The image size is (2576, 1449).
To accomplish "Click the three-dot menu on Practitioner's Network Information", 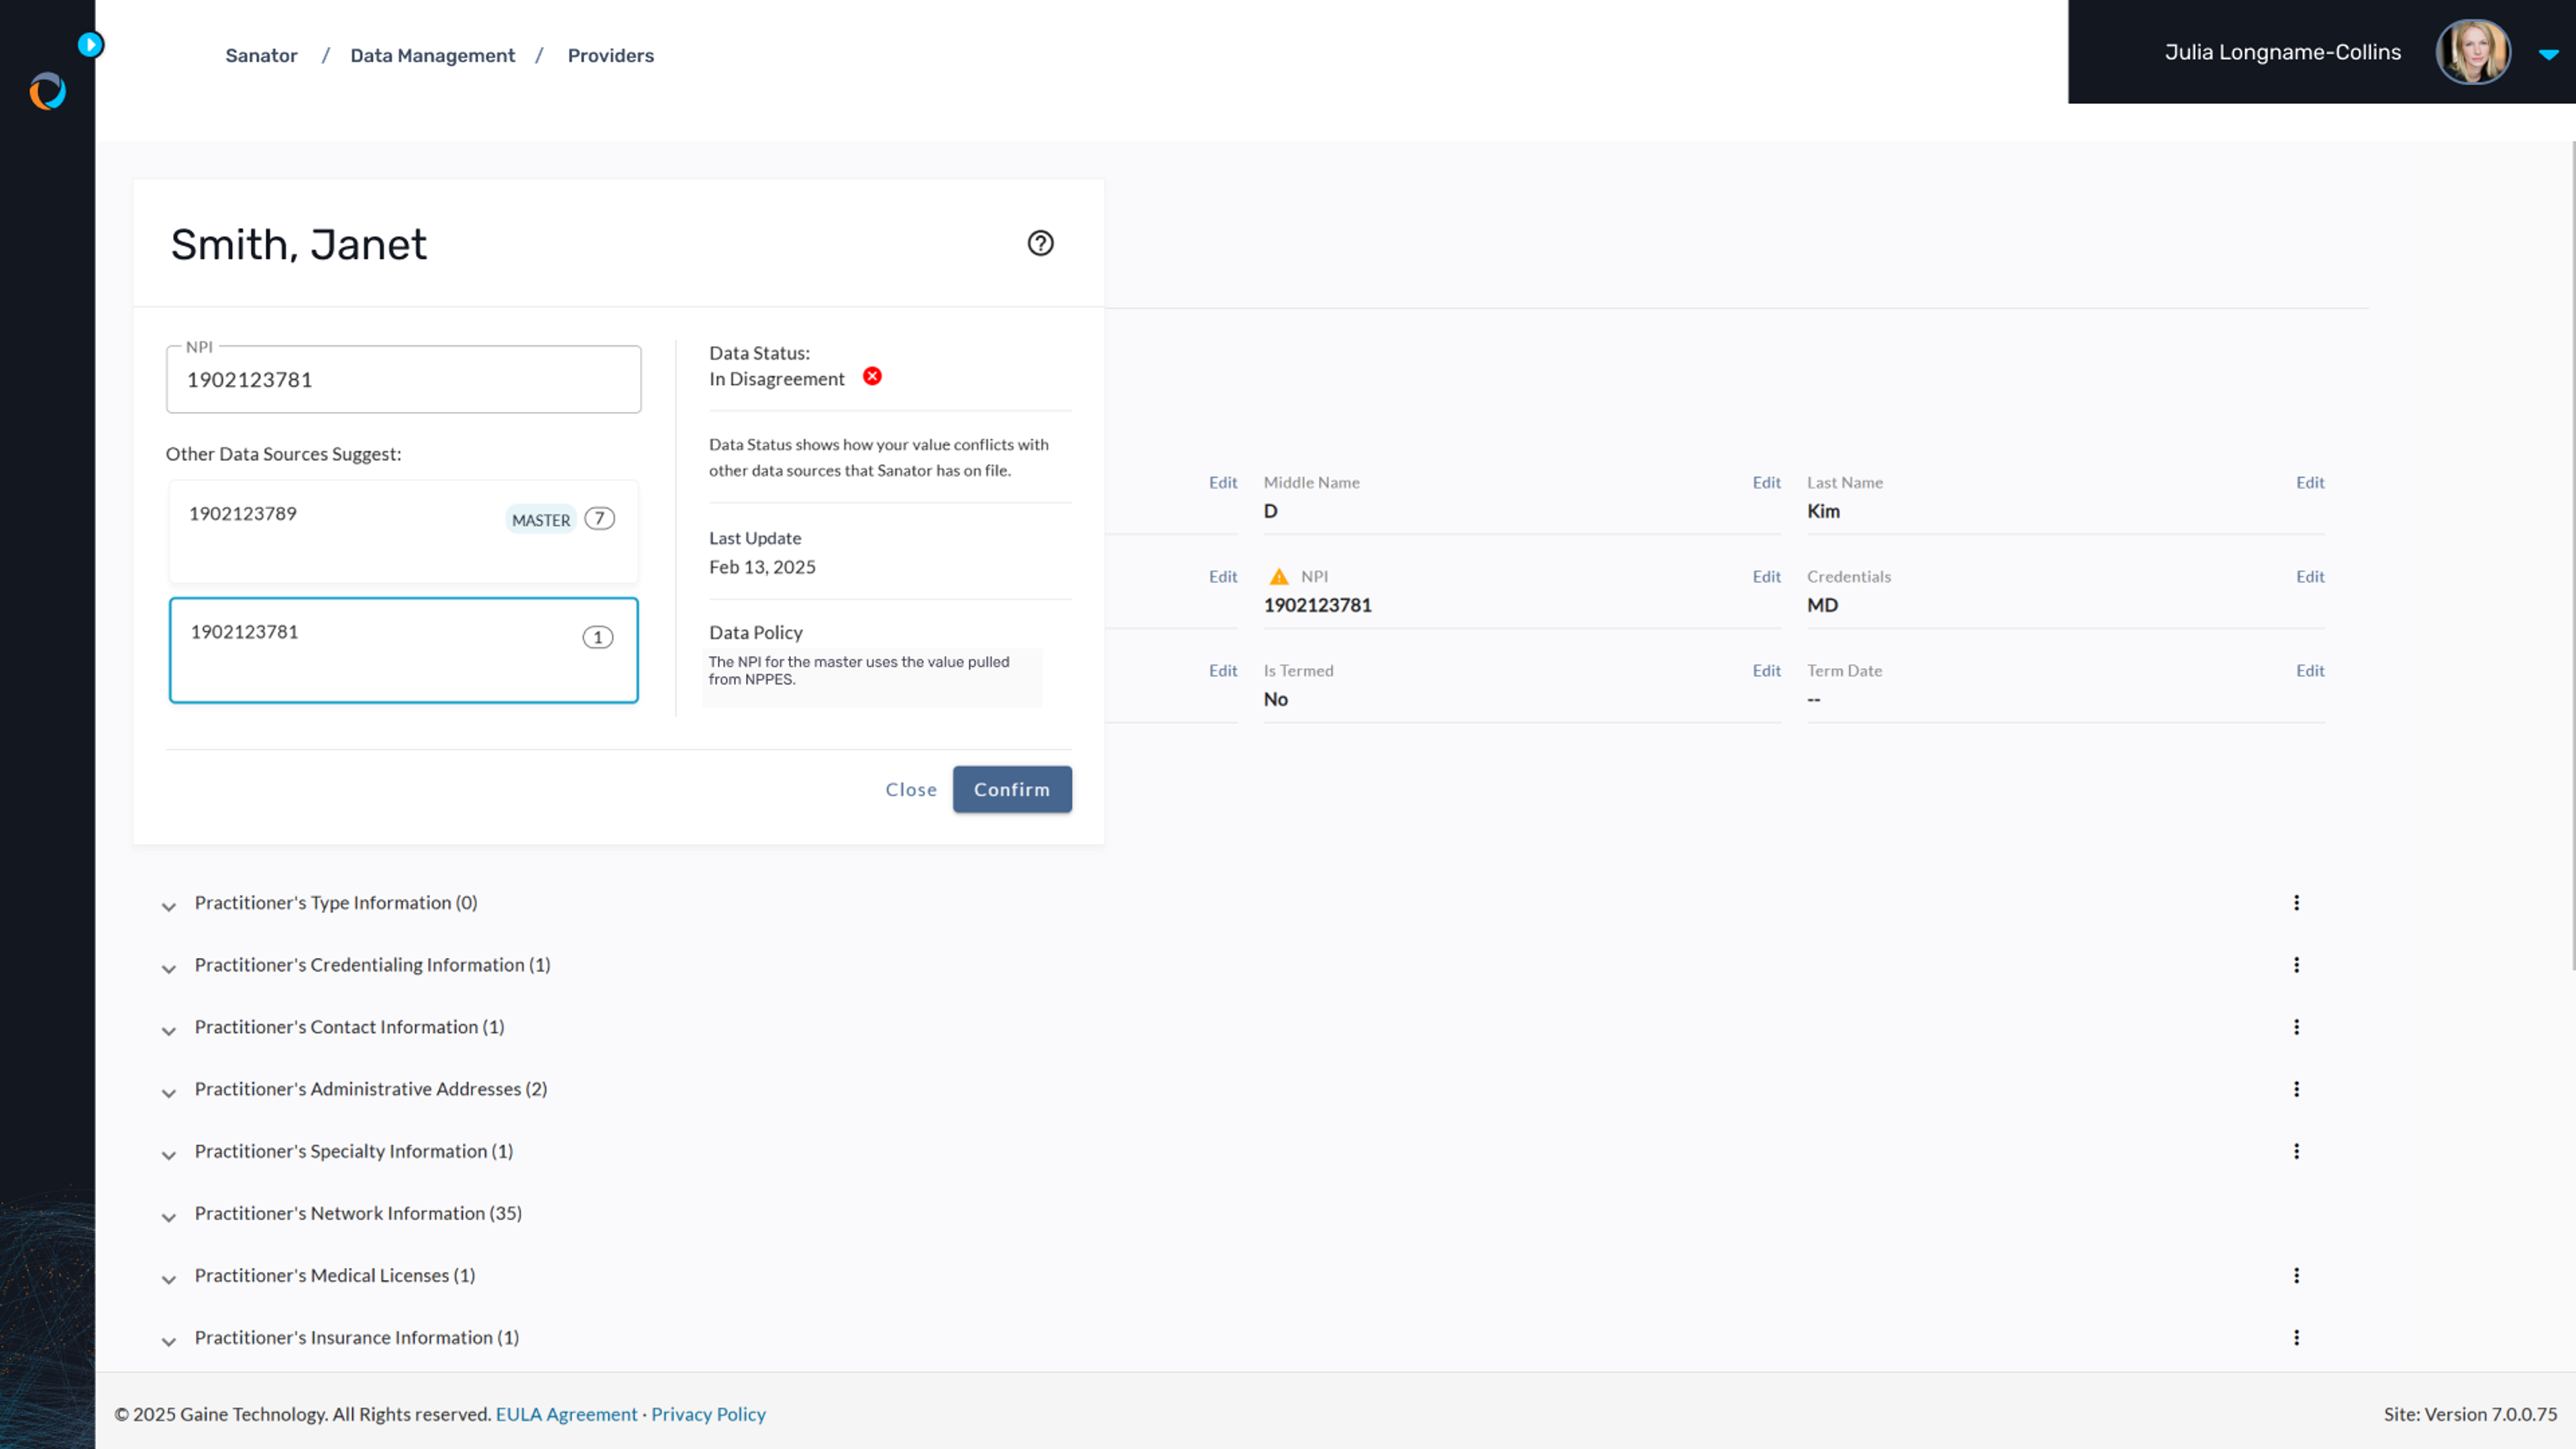I will 2296,1214.
